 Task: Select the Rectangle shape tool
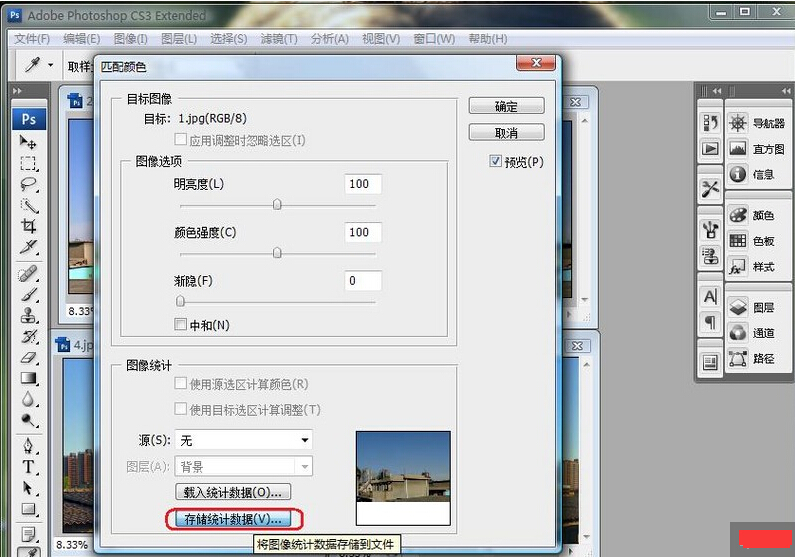click(28, 509)
